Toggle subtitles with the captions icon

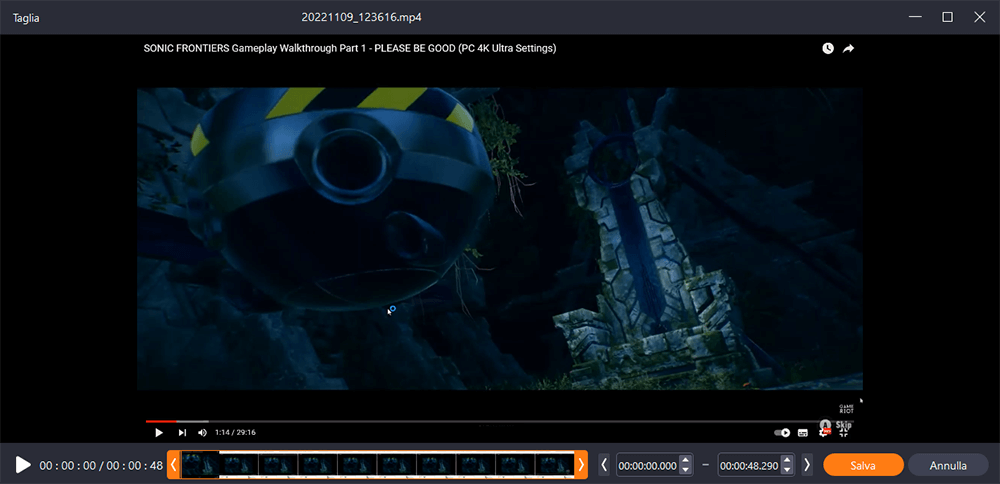[803, 433]
